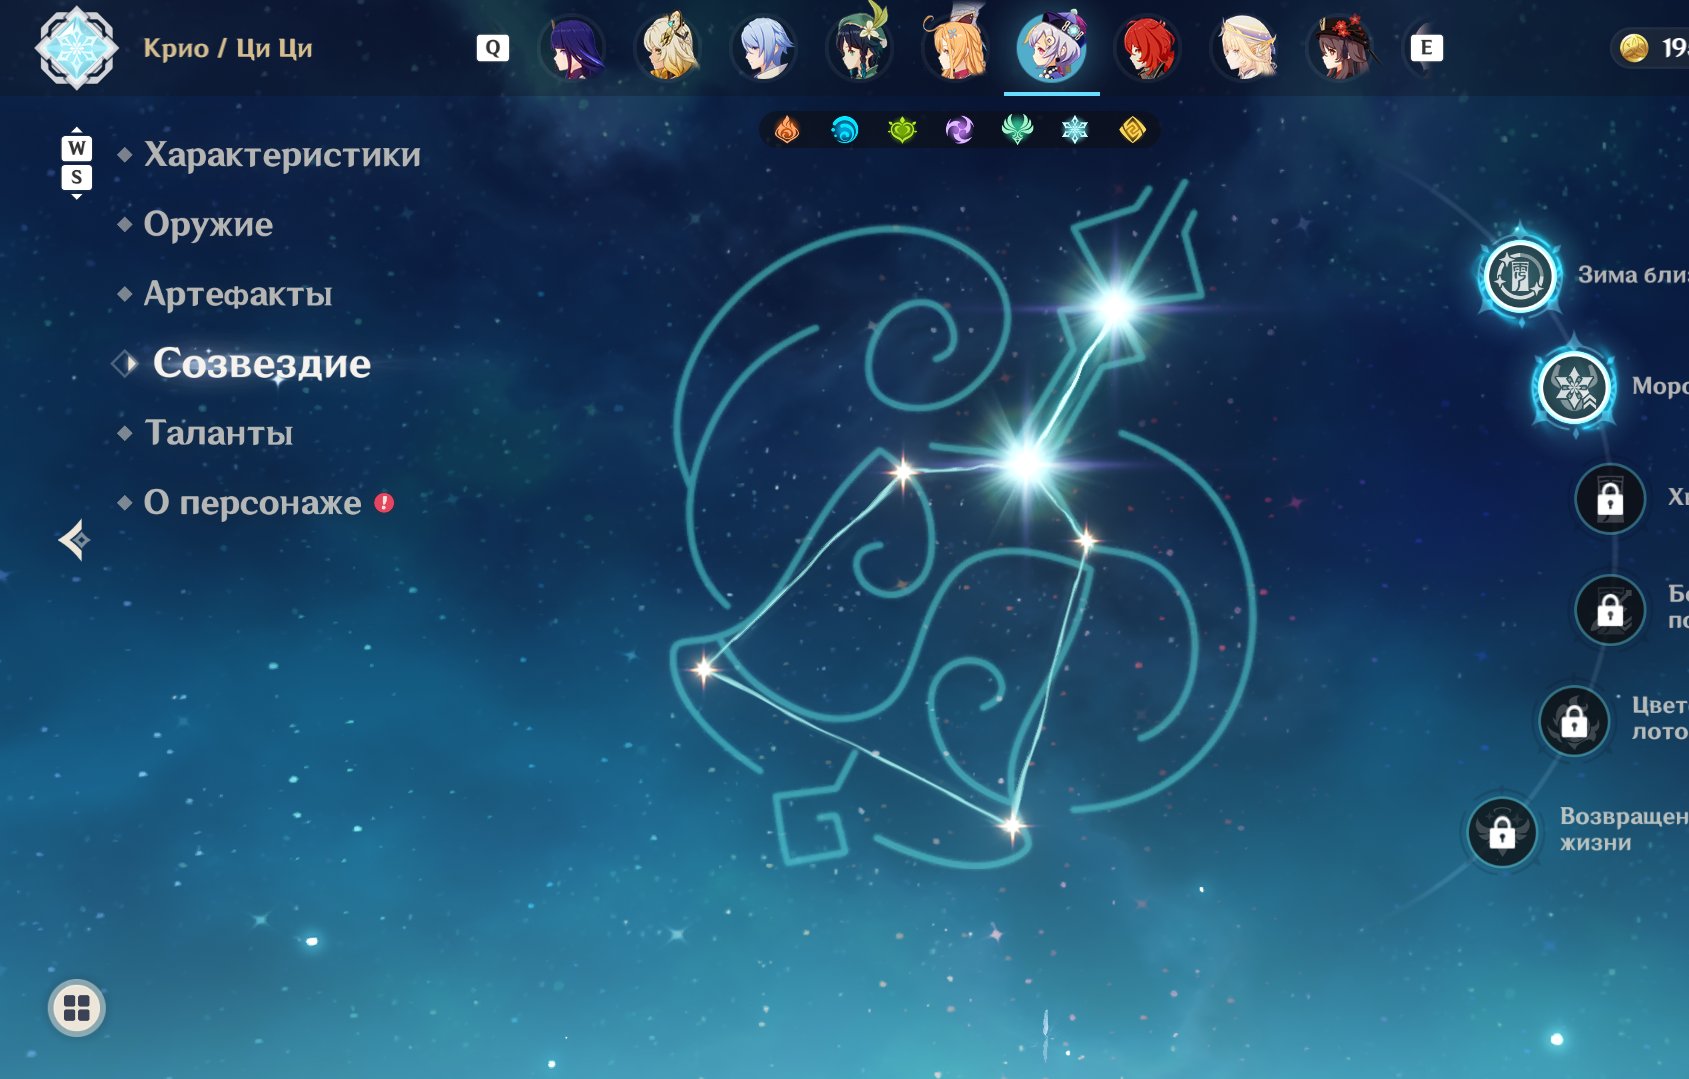Select the Pyro element filter icon
Viewport: 1689px width, 1079px height.
click(x=787, y=130)
